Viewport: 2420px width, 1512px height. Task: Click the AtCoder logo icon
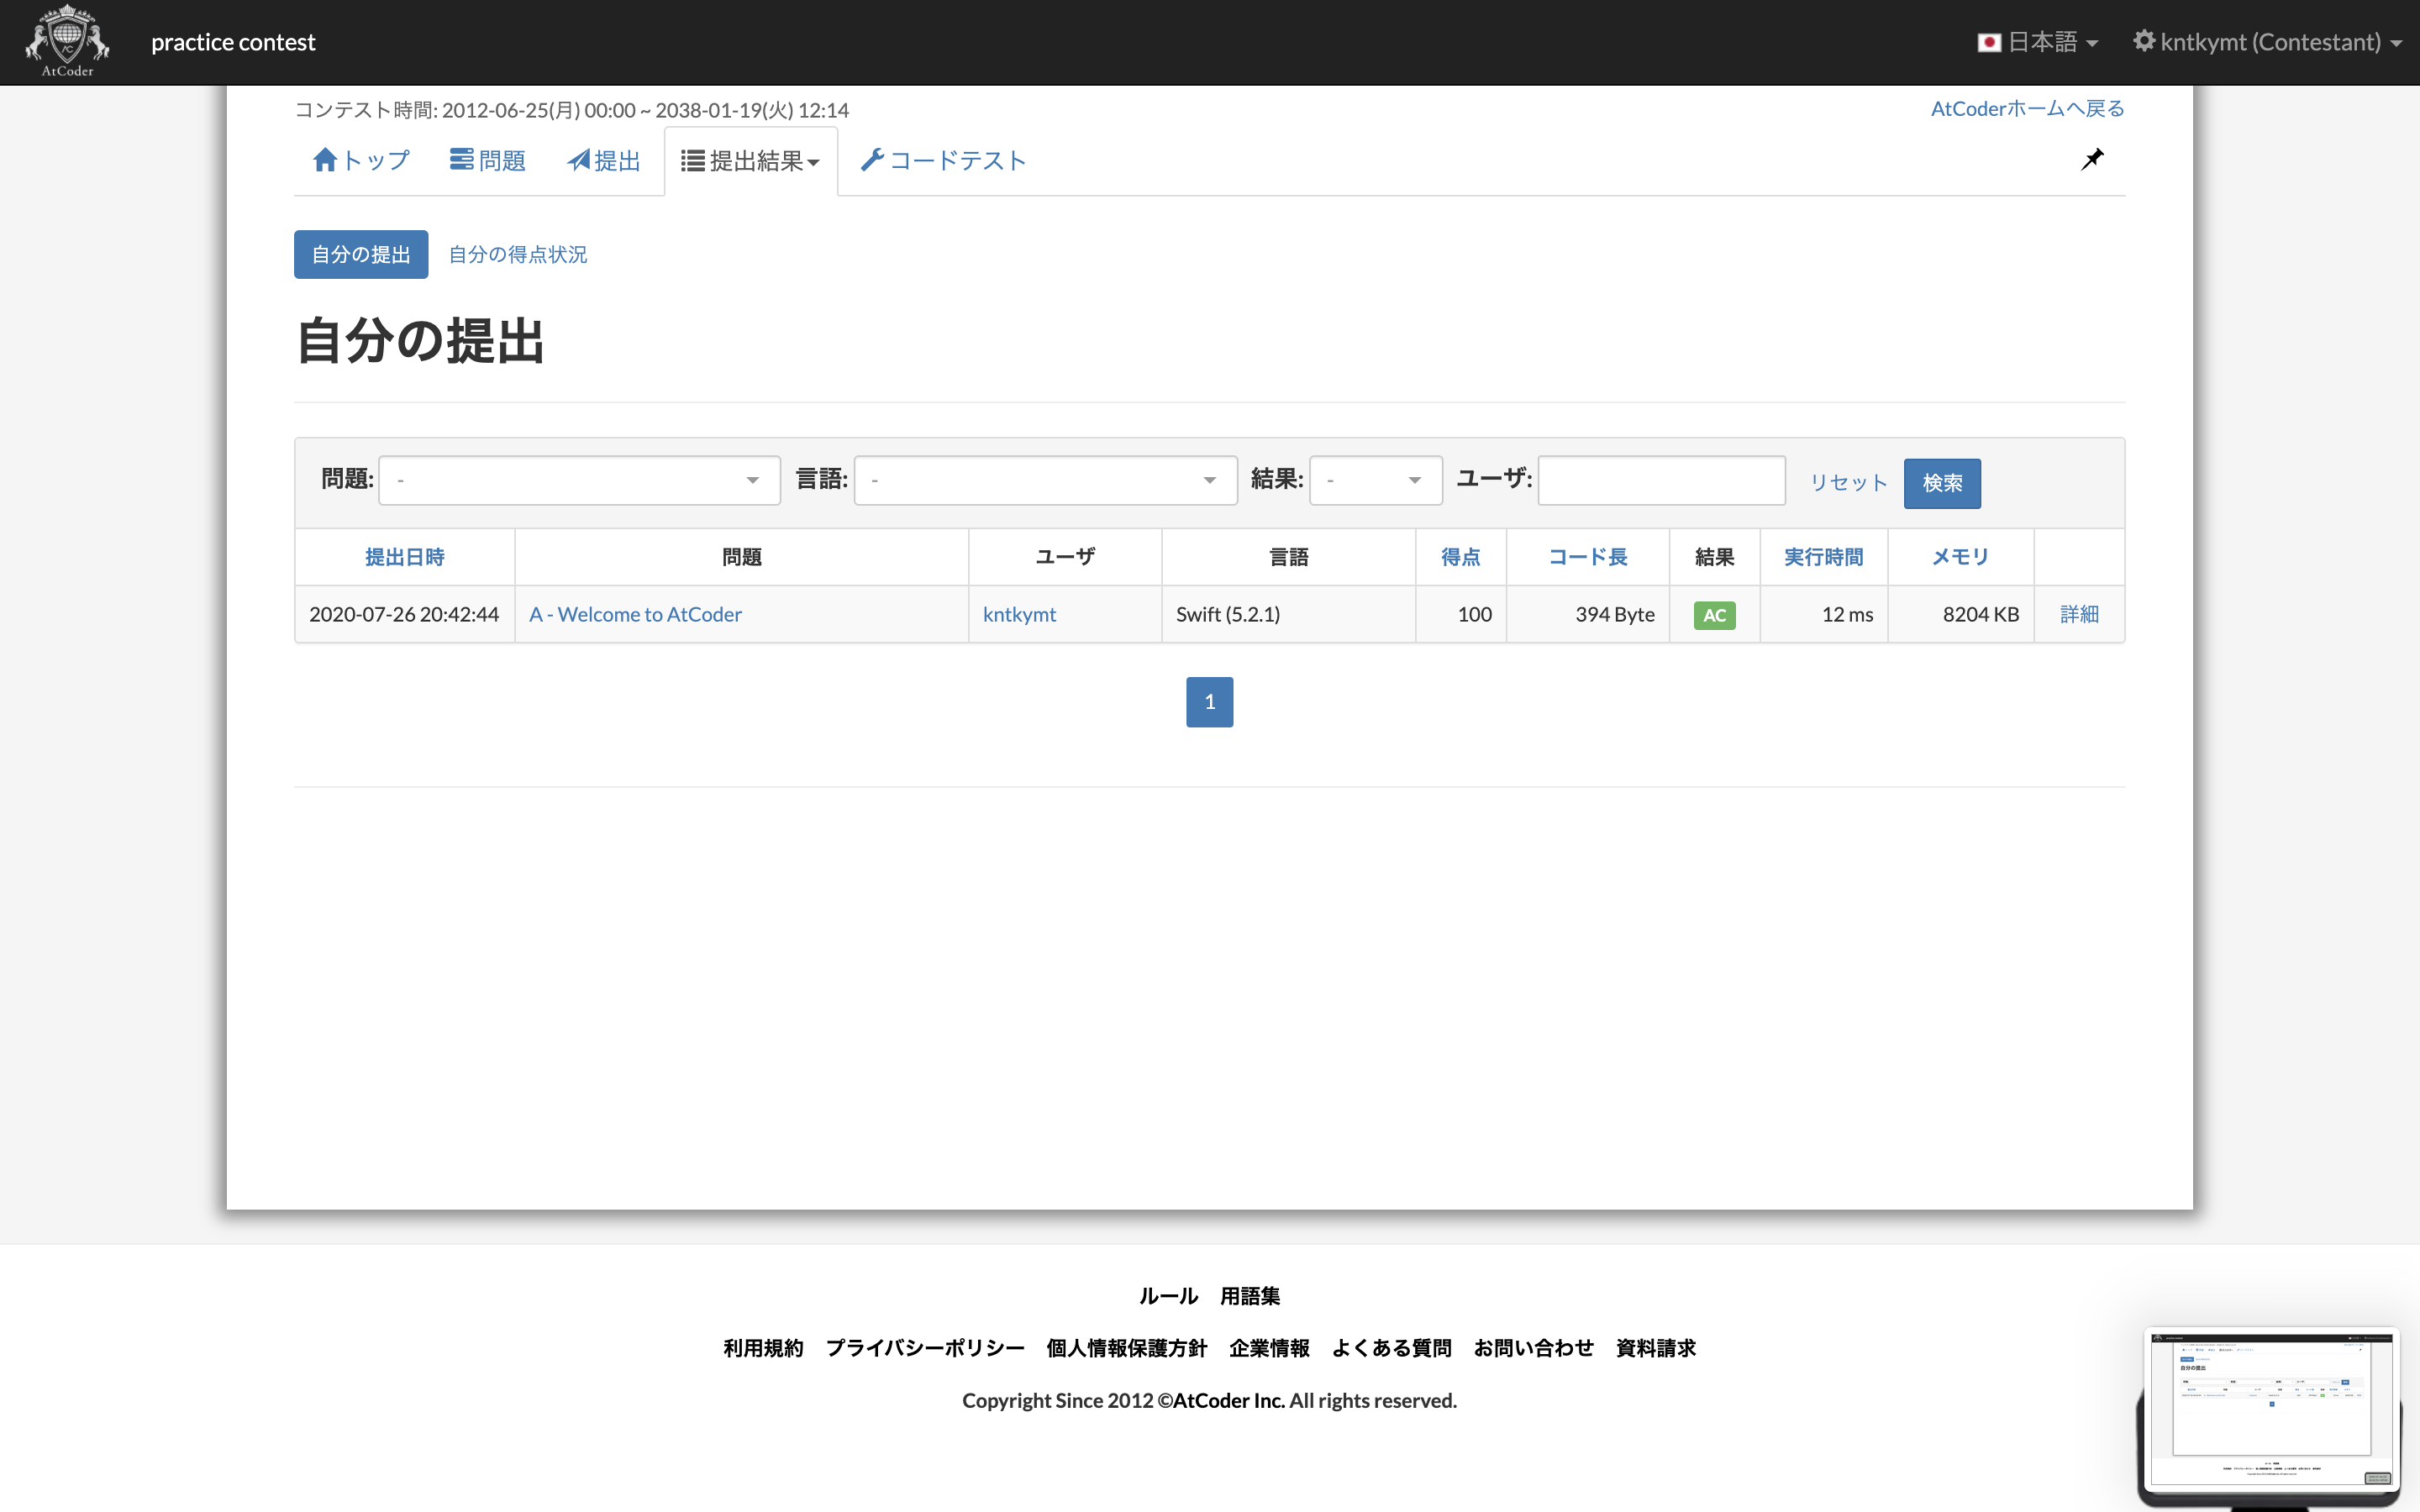(67, 42)
